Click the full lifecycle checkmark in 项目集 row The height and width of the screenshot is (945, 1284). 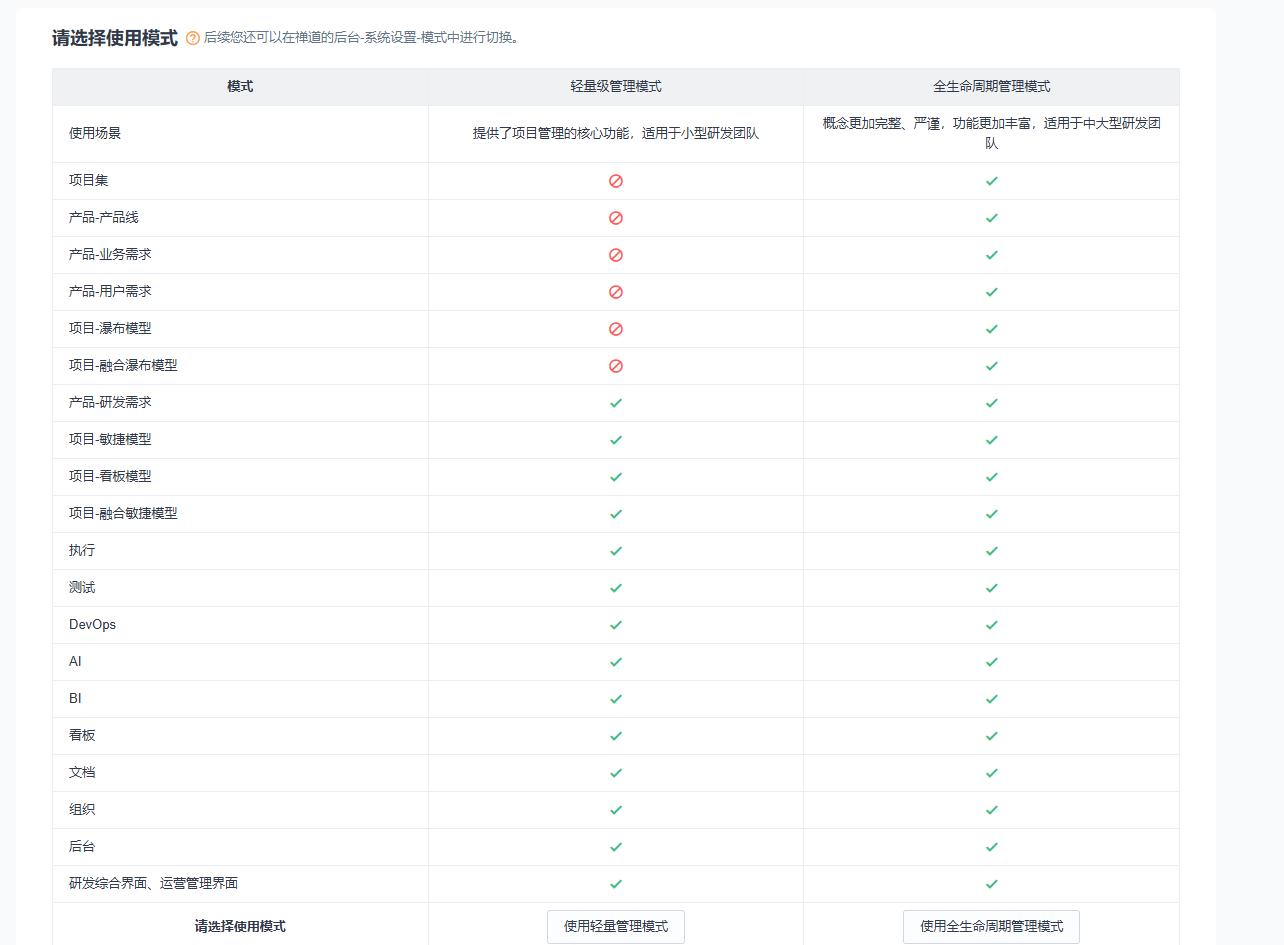click(991, 181)
